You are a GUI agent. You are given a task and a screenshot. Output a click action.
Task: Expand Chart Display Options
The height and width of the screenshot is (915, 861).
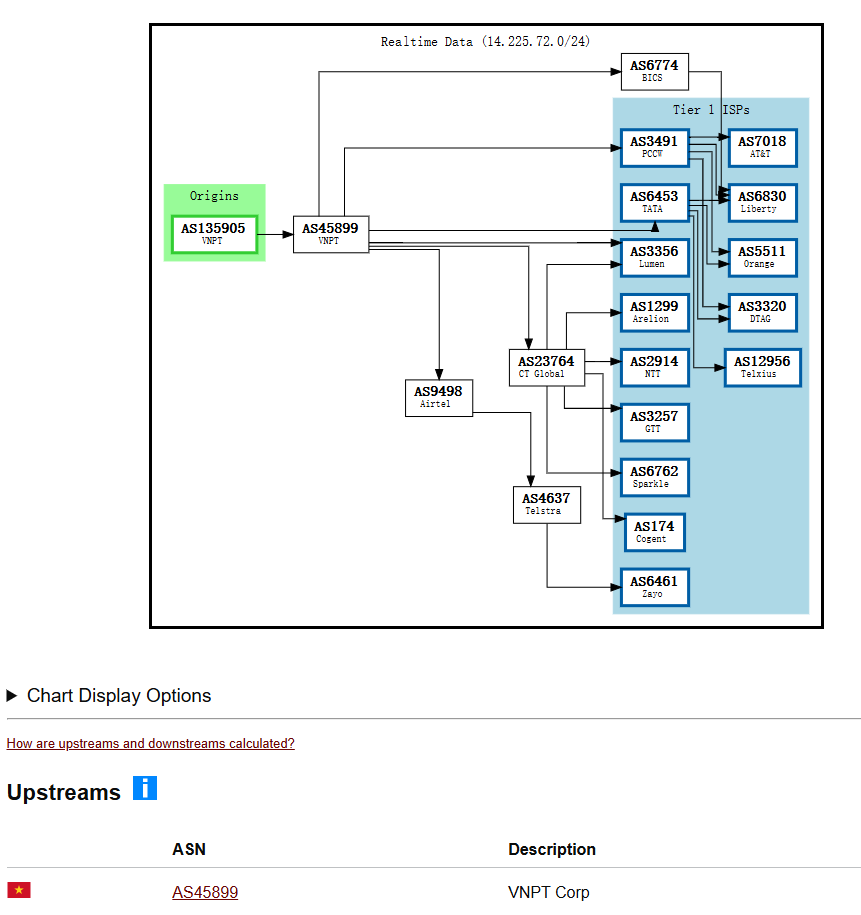109,696
